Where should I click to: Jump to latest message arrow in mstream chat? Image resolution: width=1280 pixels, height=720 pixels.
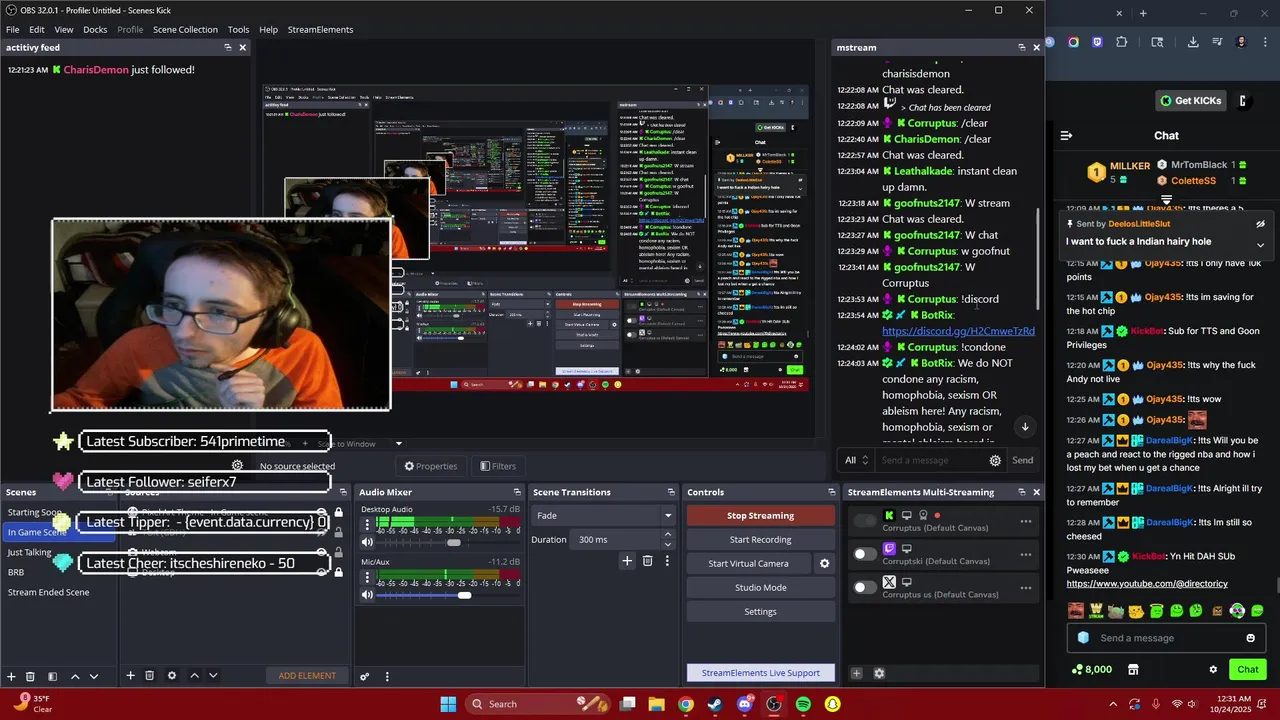tap(1024, 427)
